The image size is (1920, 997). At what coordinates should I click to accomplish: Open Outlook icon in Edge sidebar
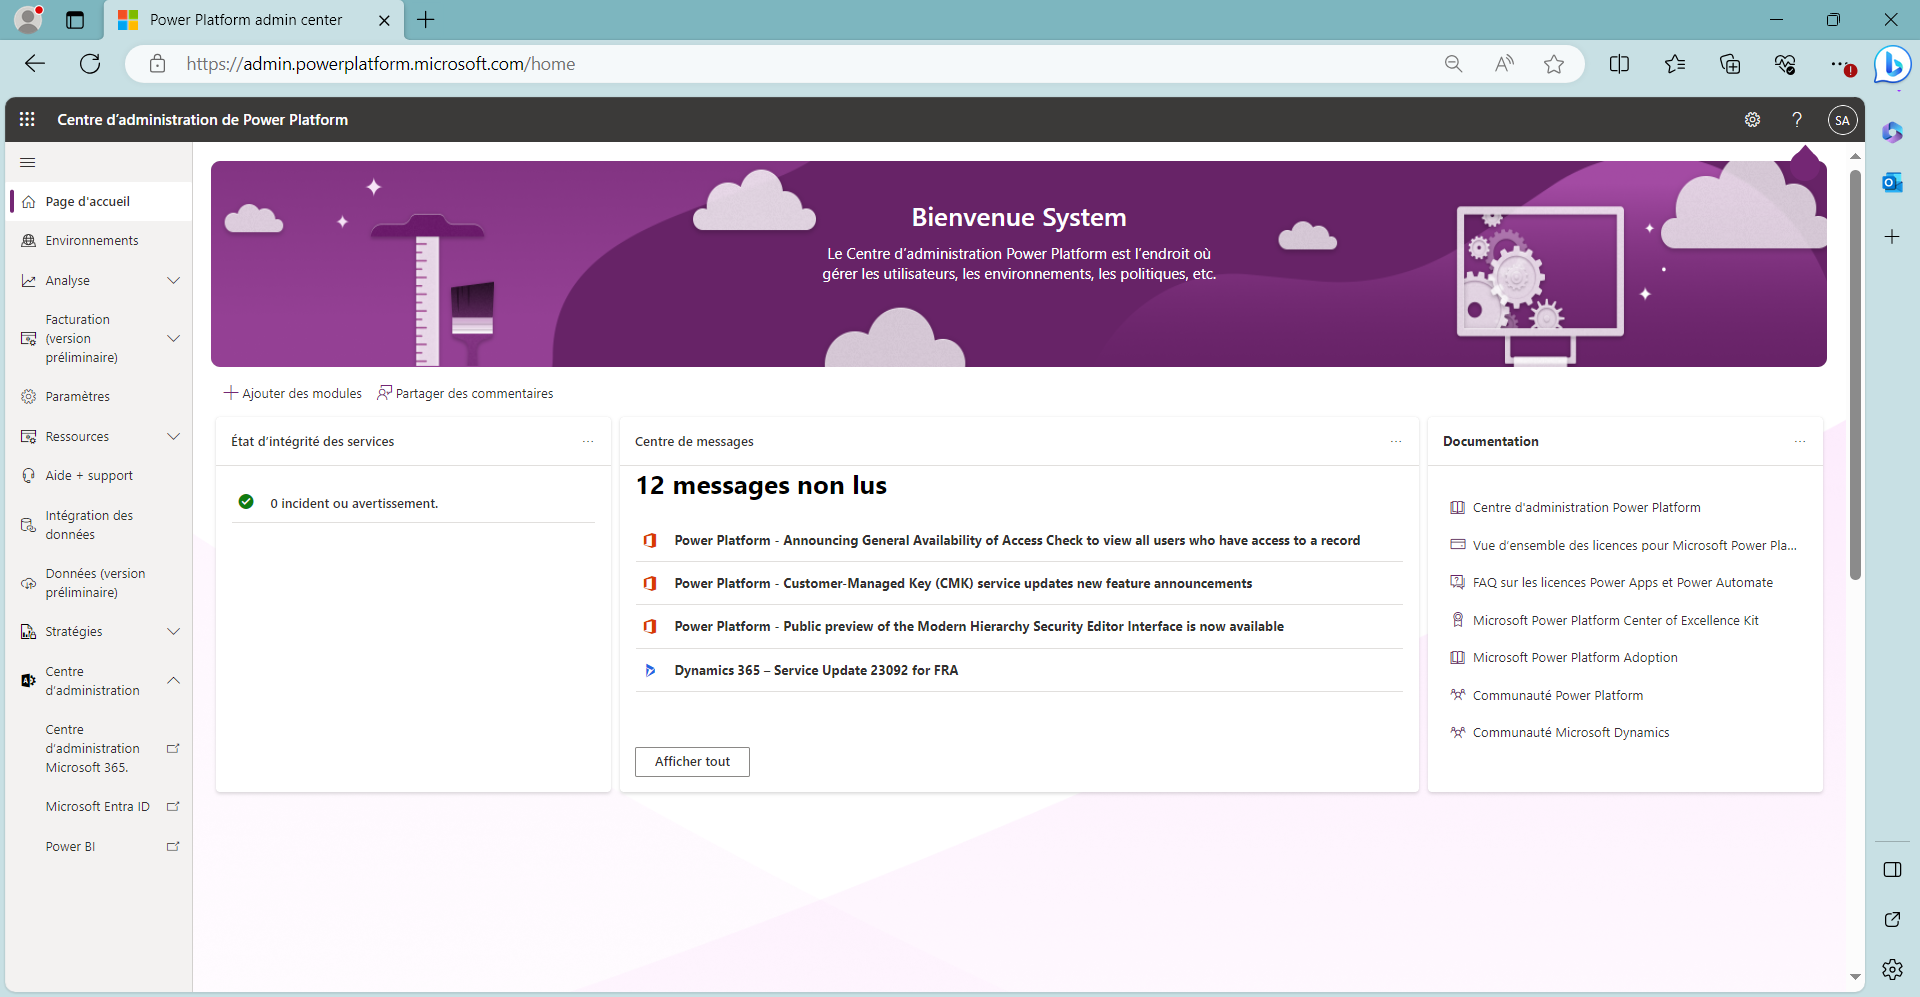pyautogui.click(x=1892, y=182)
